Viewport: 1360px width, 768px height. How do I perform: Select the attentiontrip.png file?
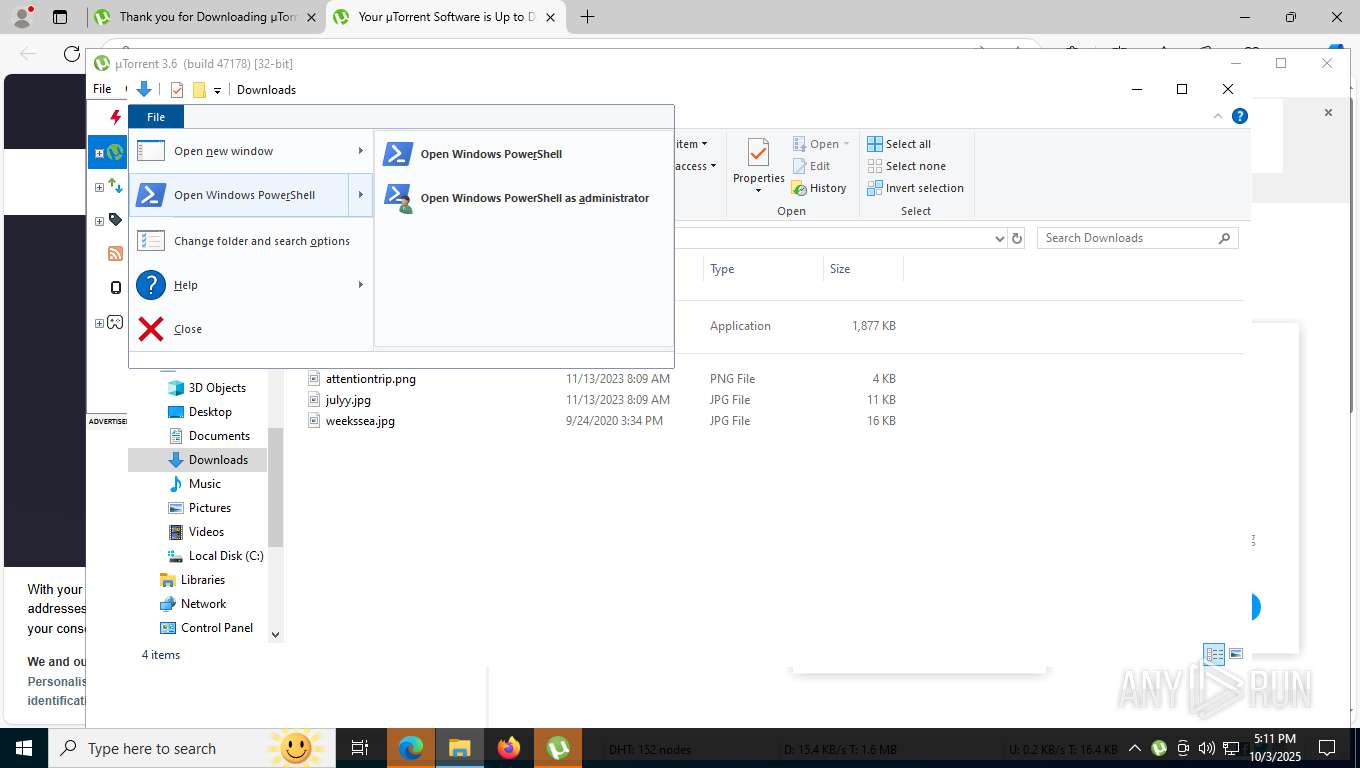[370, 379]
